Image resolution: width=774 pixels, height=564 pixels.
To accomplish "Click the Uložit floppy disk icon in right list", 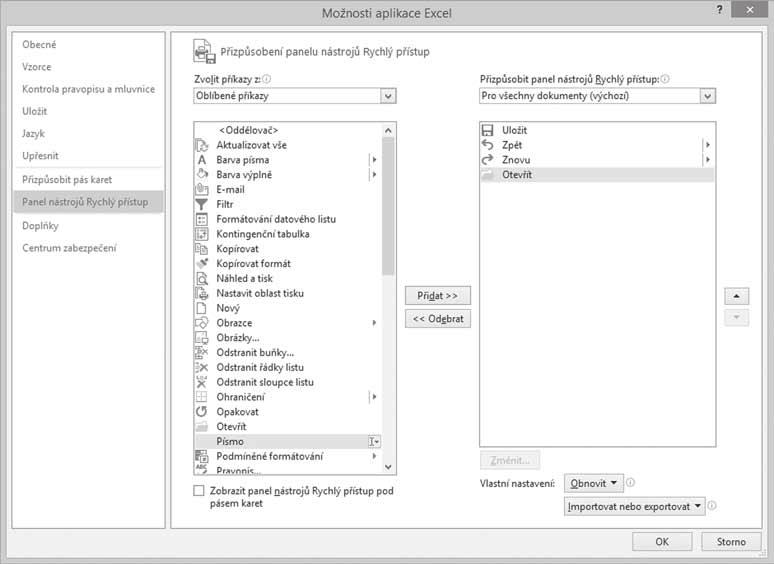I will pos(488,130).
